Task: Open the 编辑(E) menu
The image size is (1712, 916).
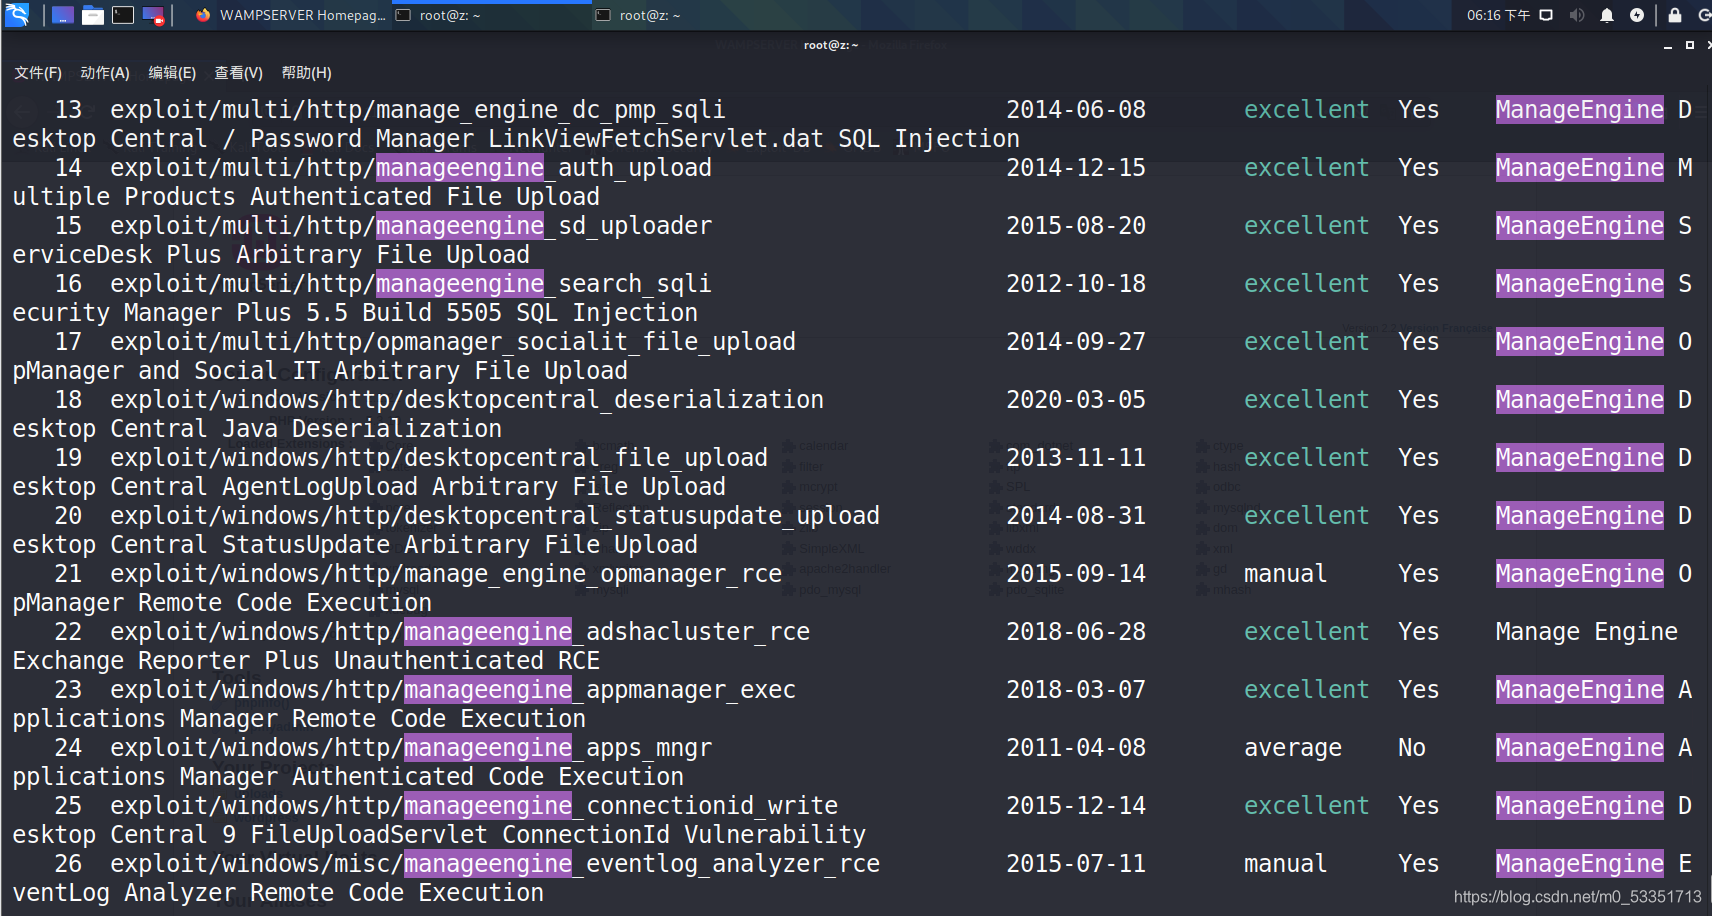Action: (172, 73)
